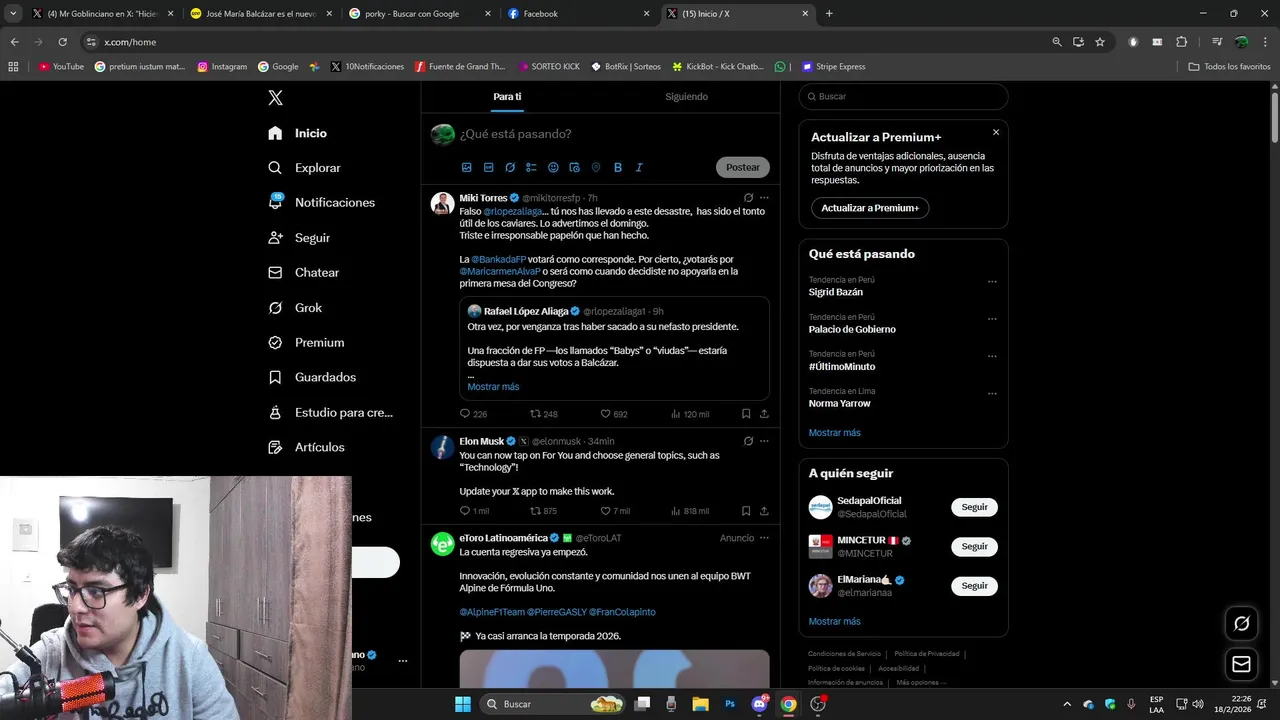Viewport: 1280px width, 720px height.
Task: Open more options on Elon Musk post
Action: tap(764, 441)
